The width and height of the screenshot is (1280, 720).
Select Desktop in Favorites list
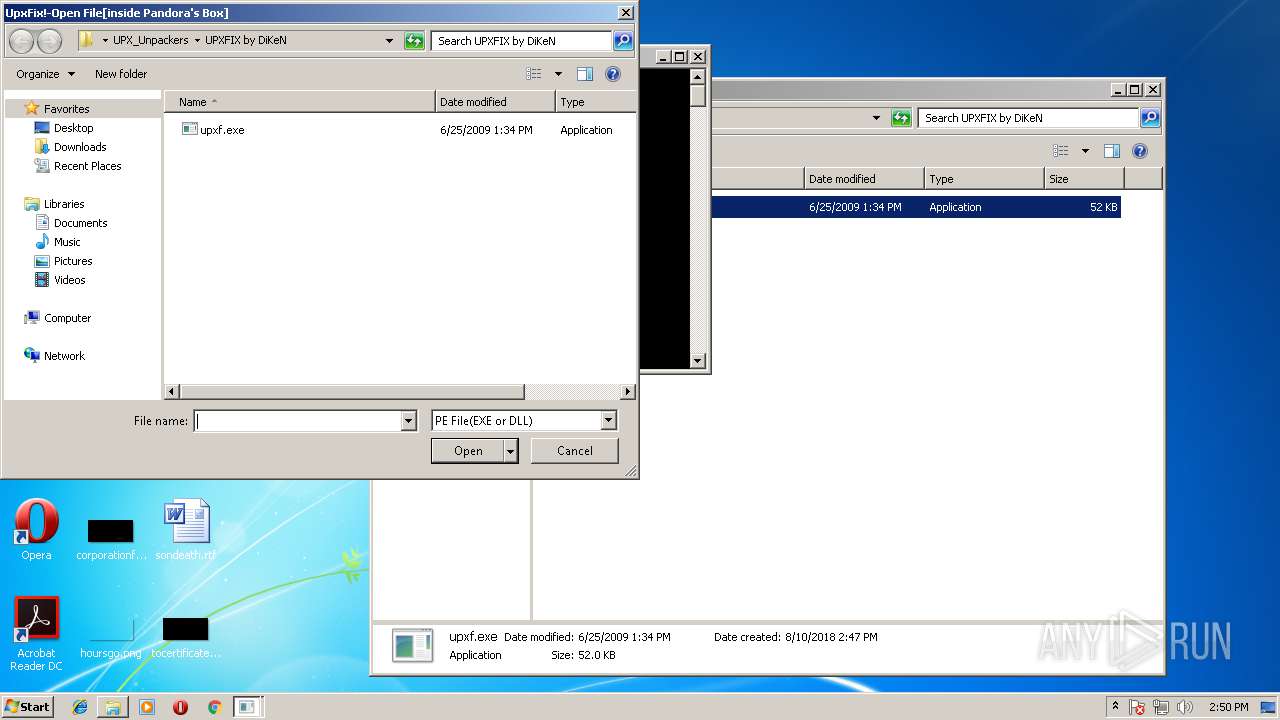pos(73,128)
